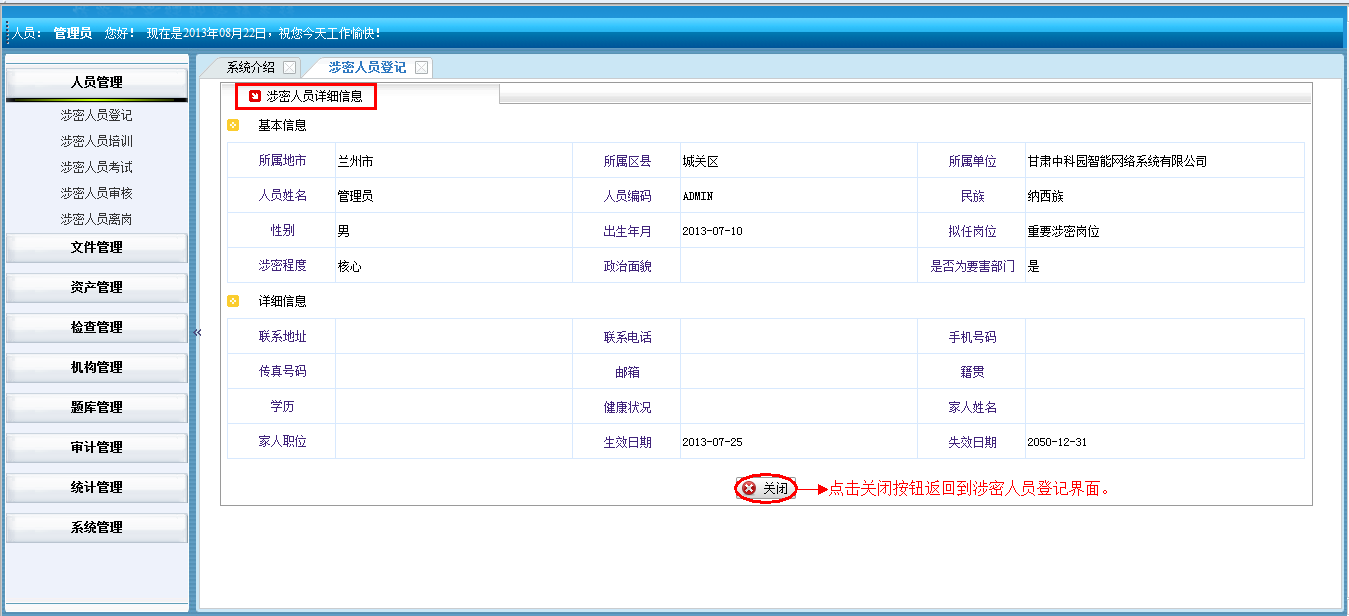
Task: Expand the 题库管理 menu section
Action: click(97, 407)
